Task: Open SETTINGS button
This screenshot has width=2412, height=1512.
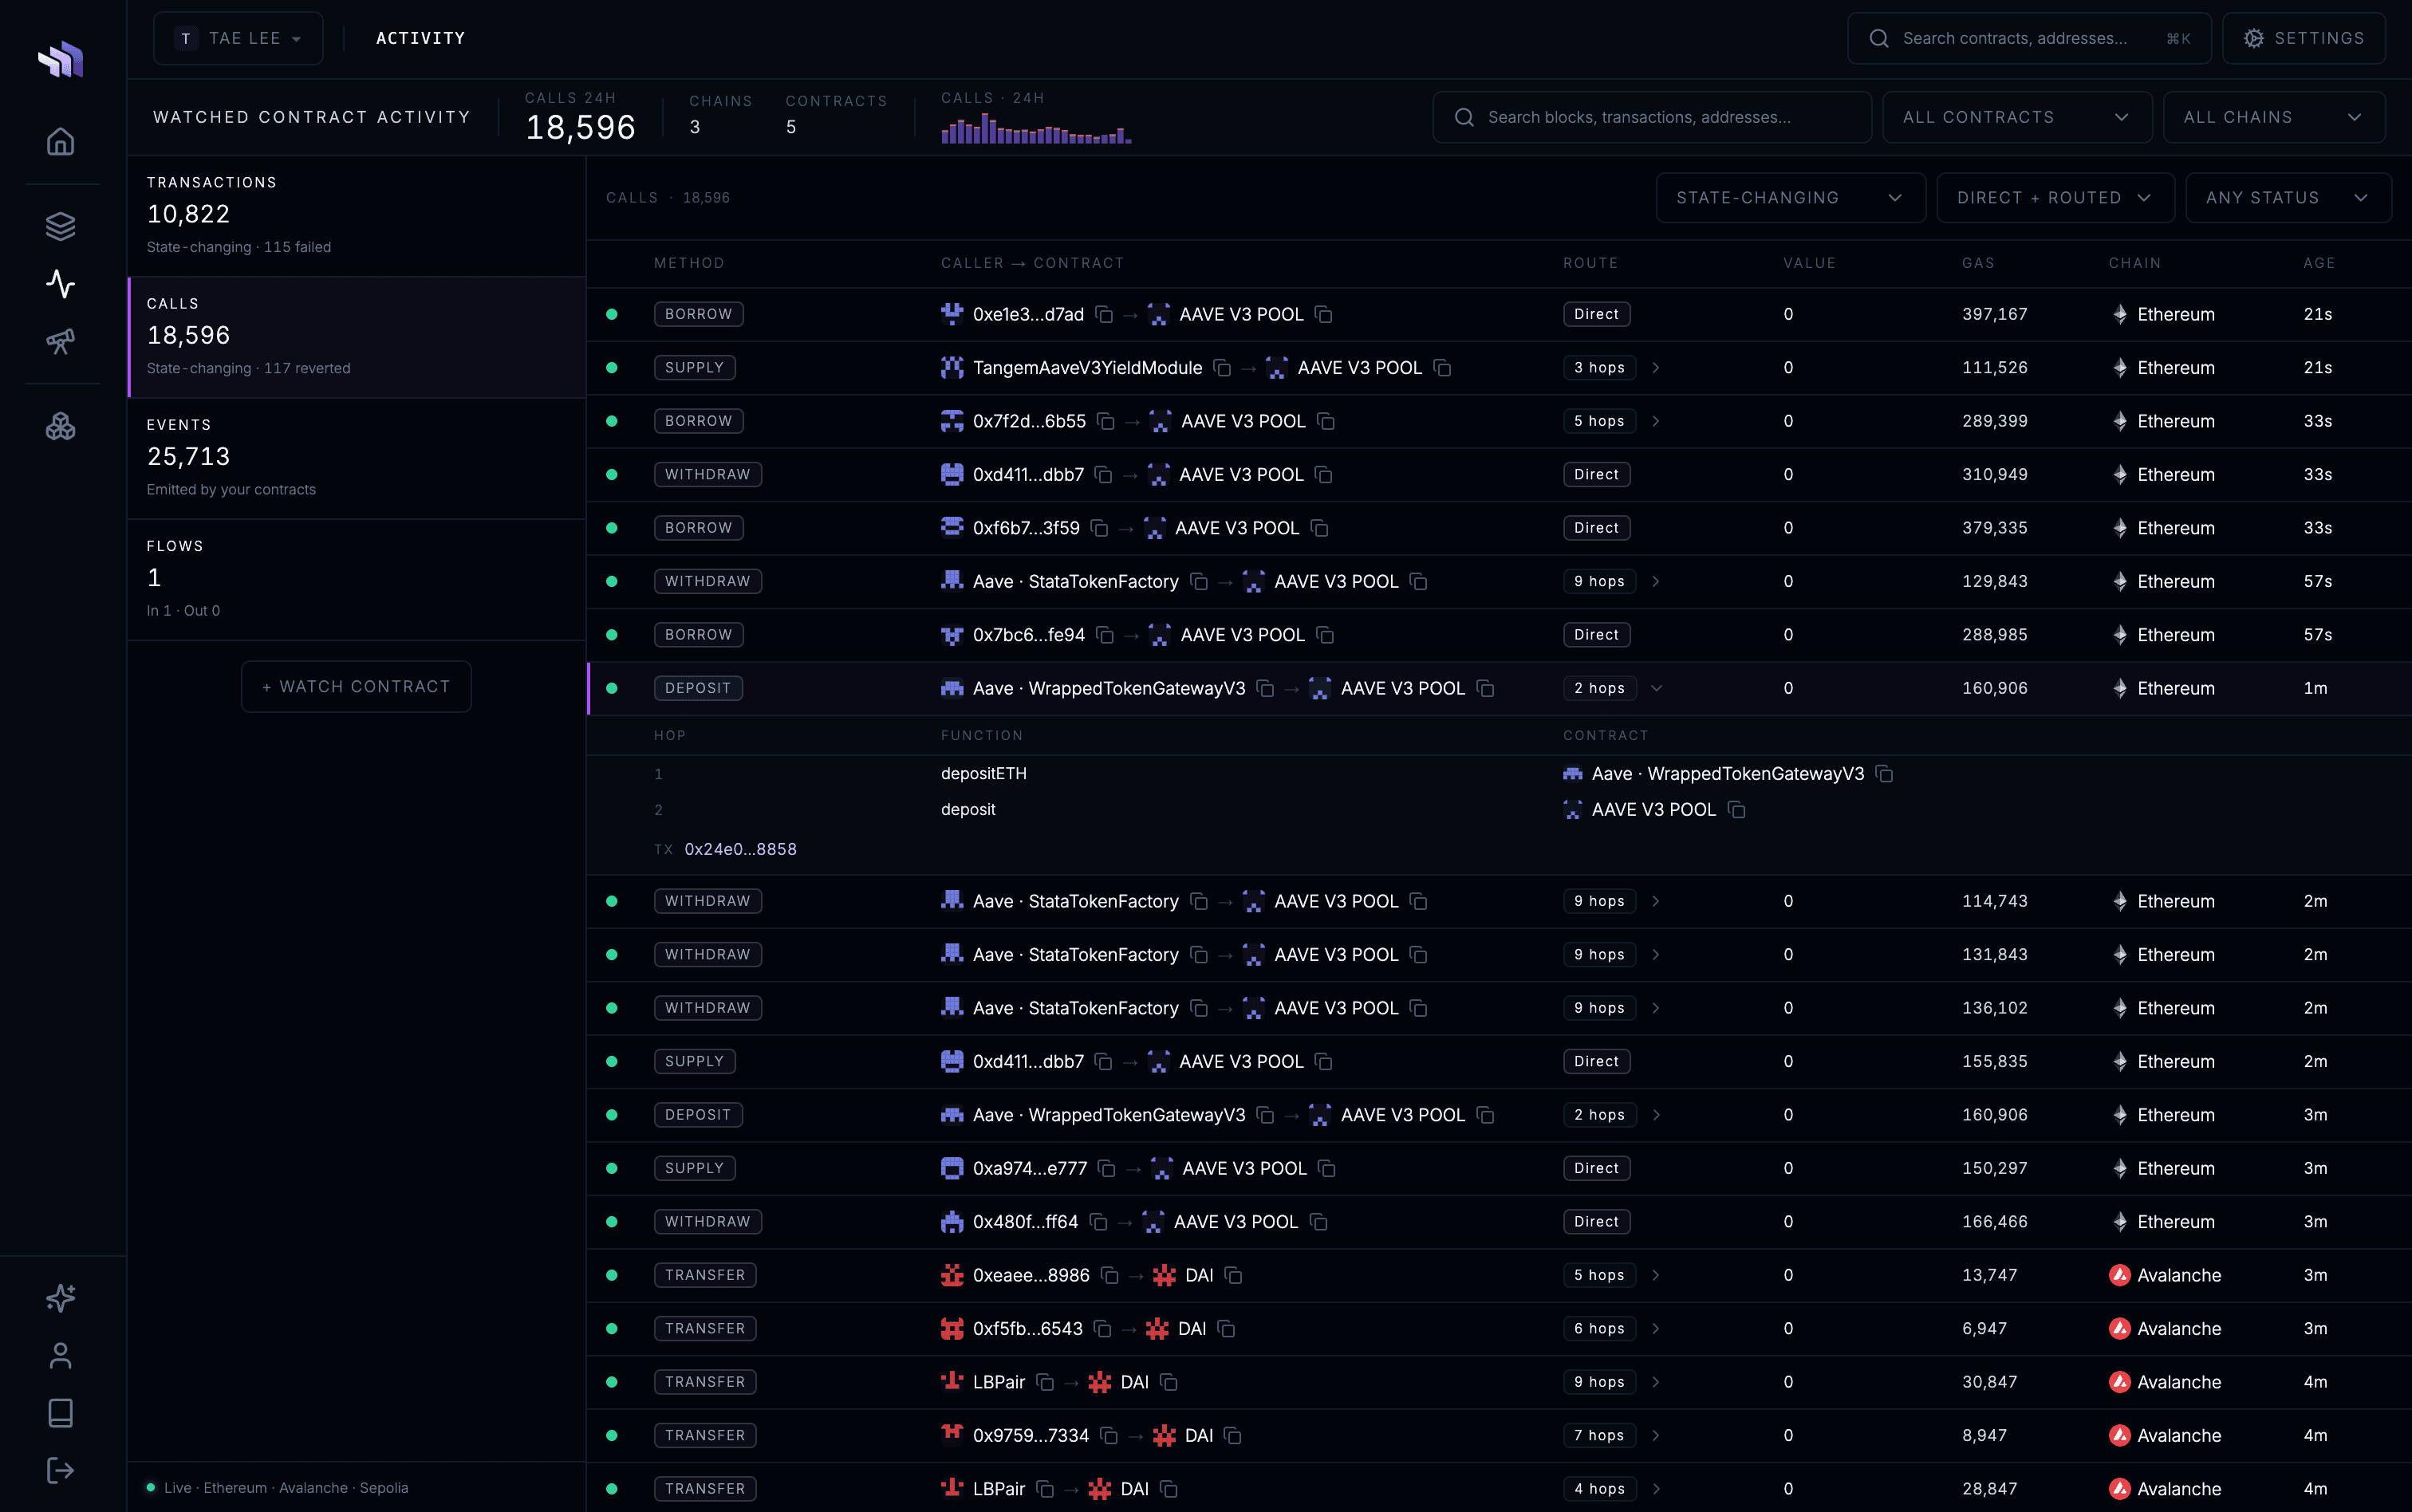Action: [2303, 38]
